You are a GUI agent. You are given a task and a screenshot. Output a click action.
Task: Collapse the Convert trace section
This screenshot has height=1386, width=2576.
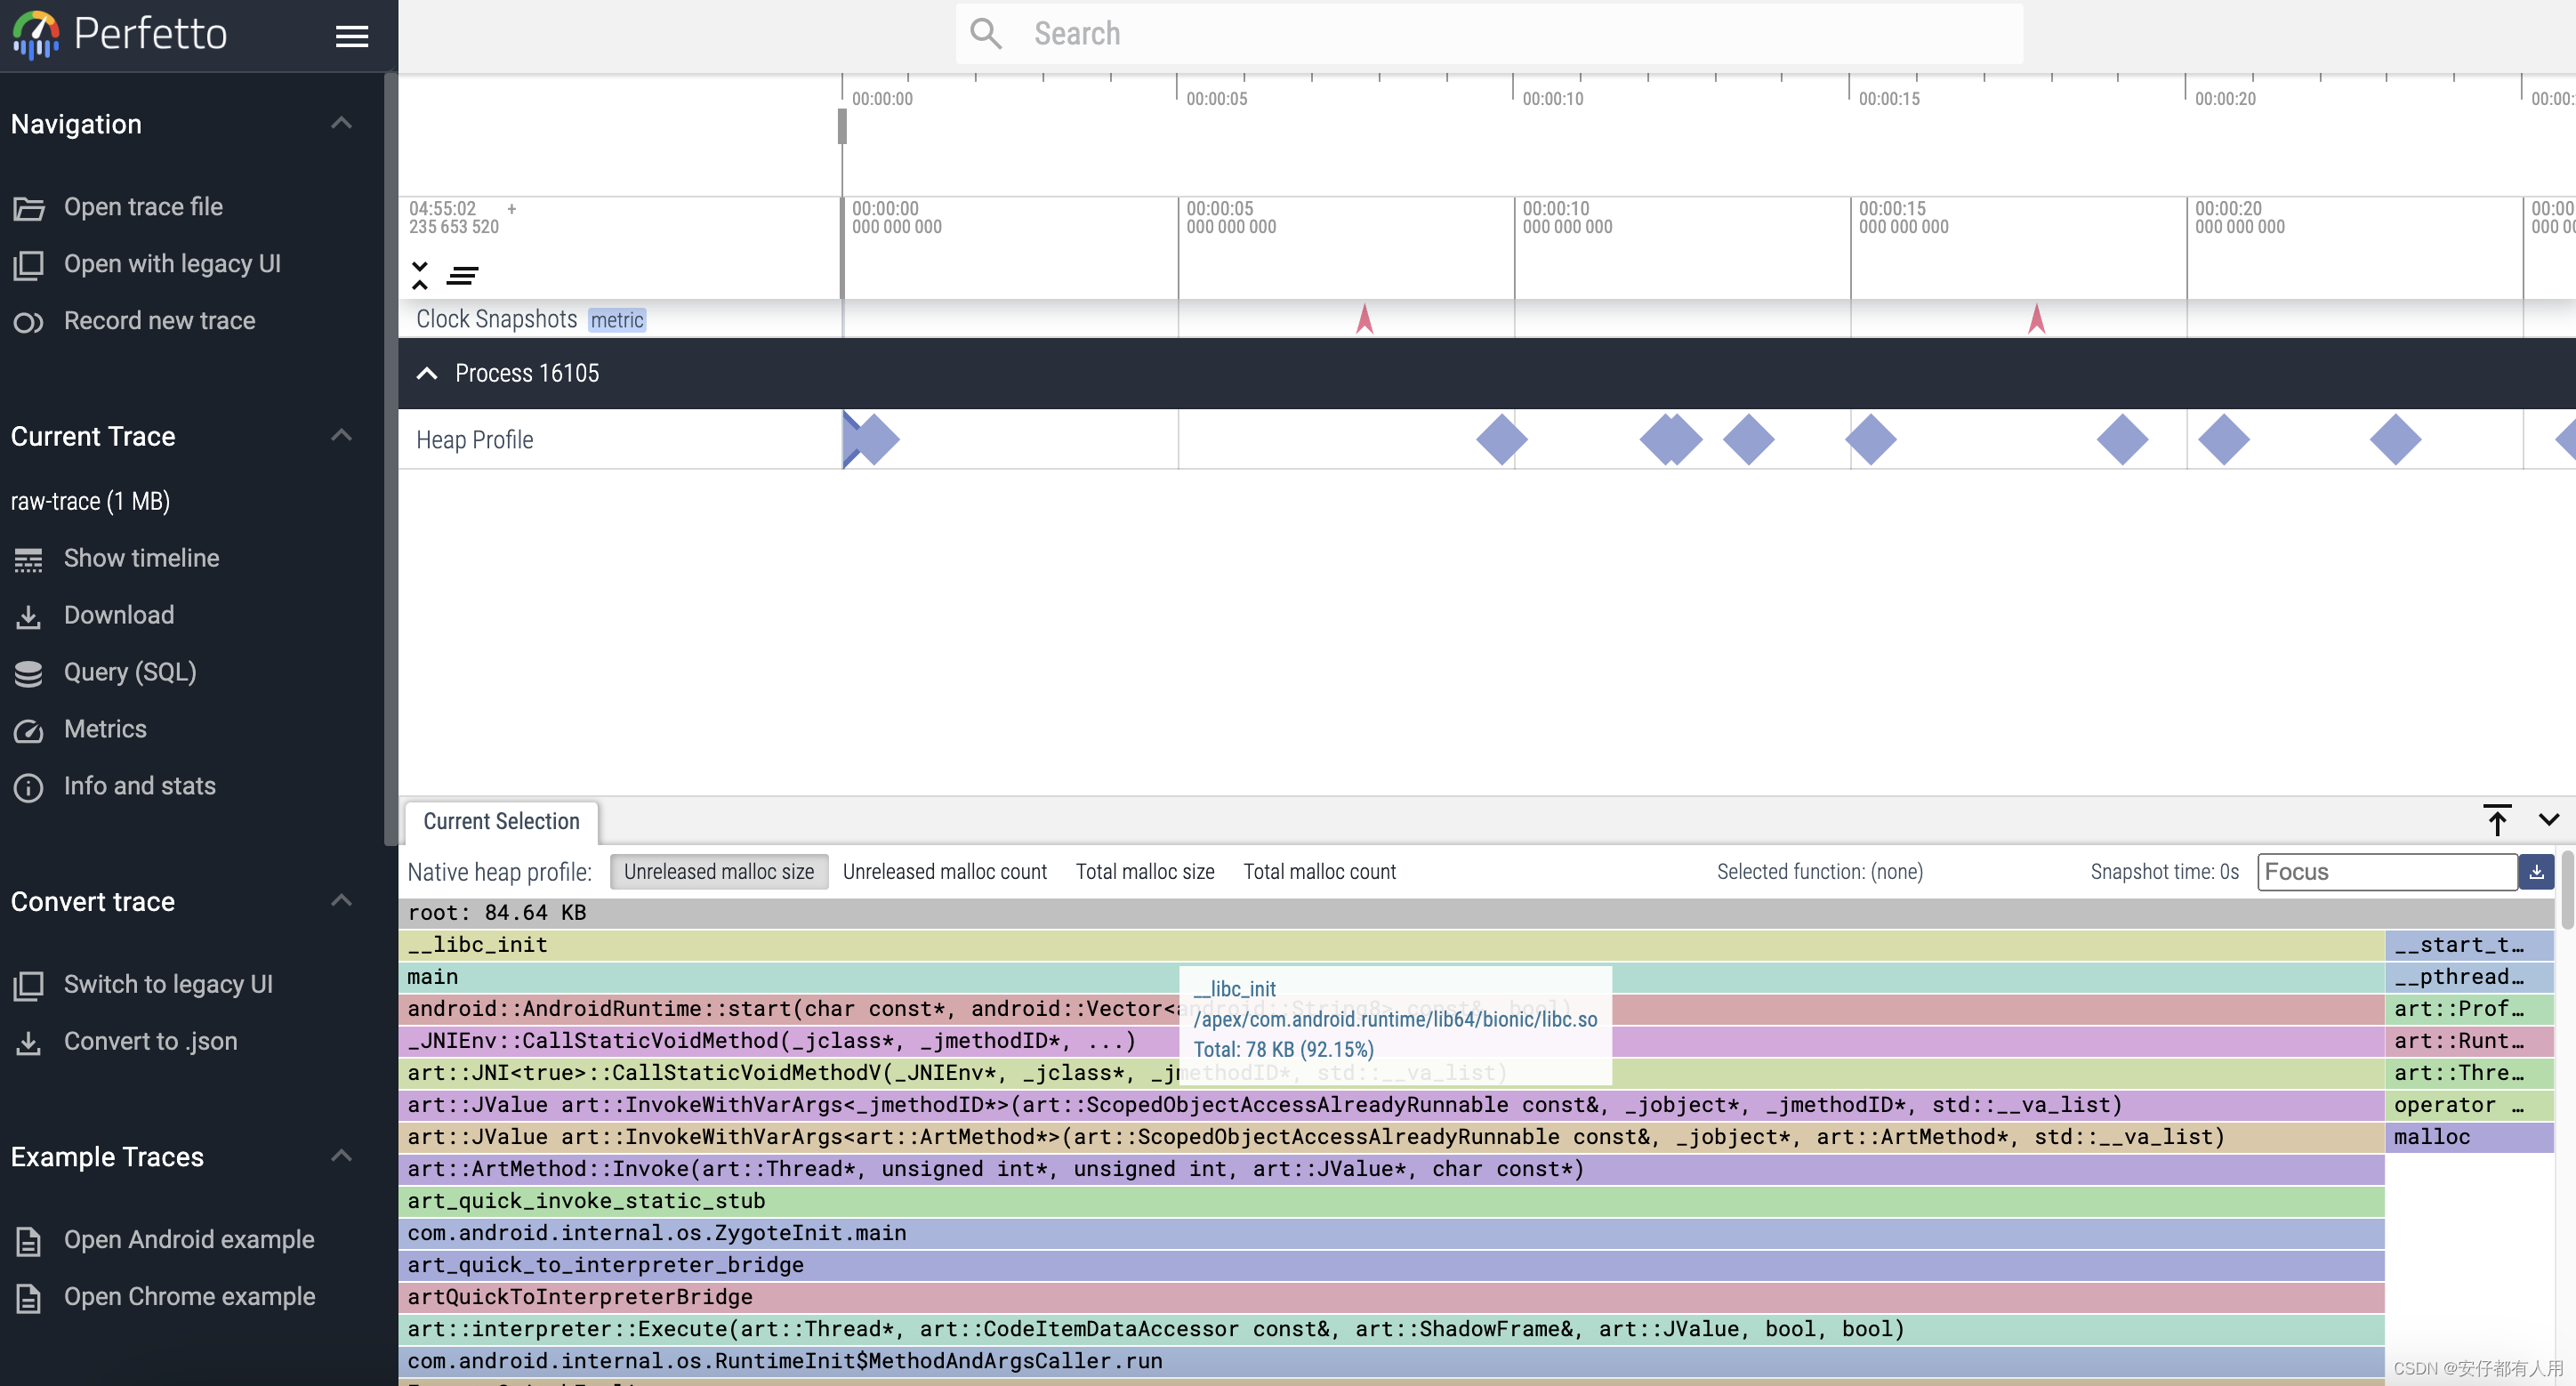tap(341, 900)
